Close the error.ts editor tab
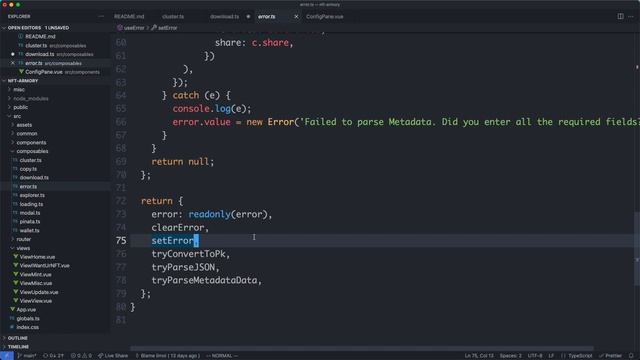The height and width of the screenshot is (360, 640). tap(296, 17)
